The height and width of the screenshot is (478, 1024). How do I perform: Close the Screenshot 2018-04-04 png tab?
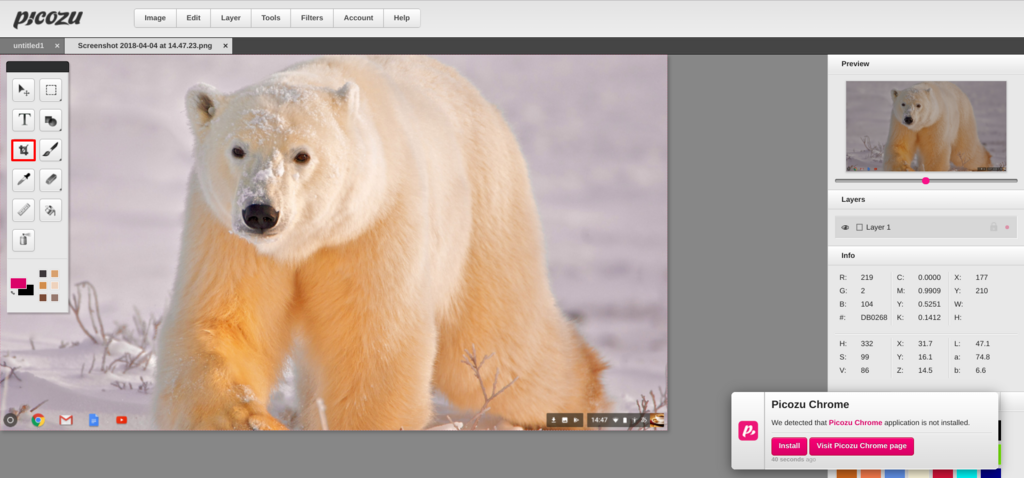click(x=225, y=46)
